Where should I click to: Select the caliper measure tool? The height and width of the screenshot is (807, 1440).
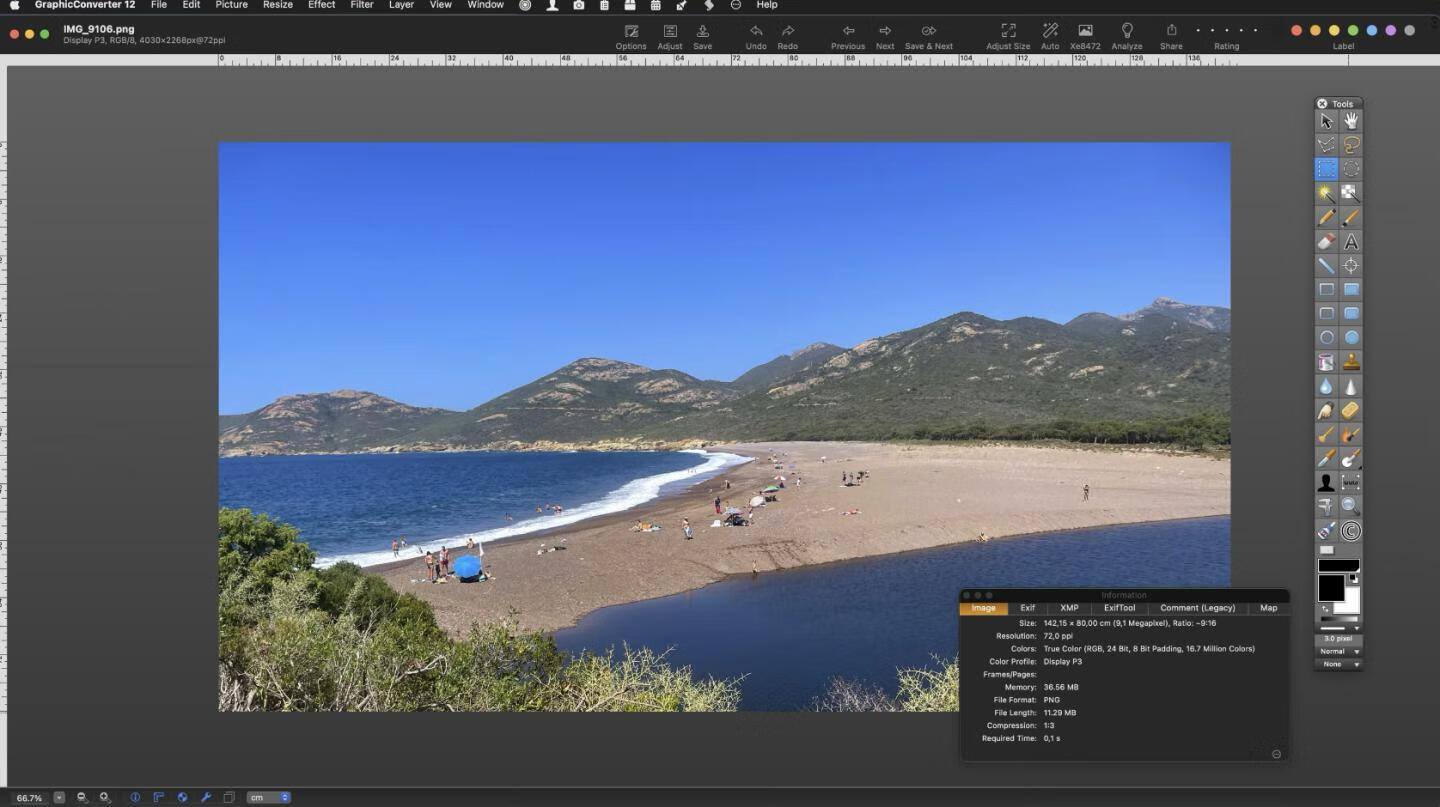[x=1326, y=506]
